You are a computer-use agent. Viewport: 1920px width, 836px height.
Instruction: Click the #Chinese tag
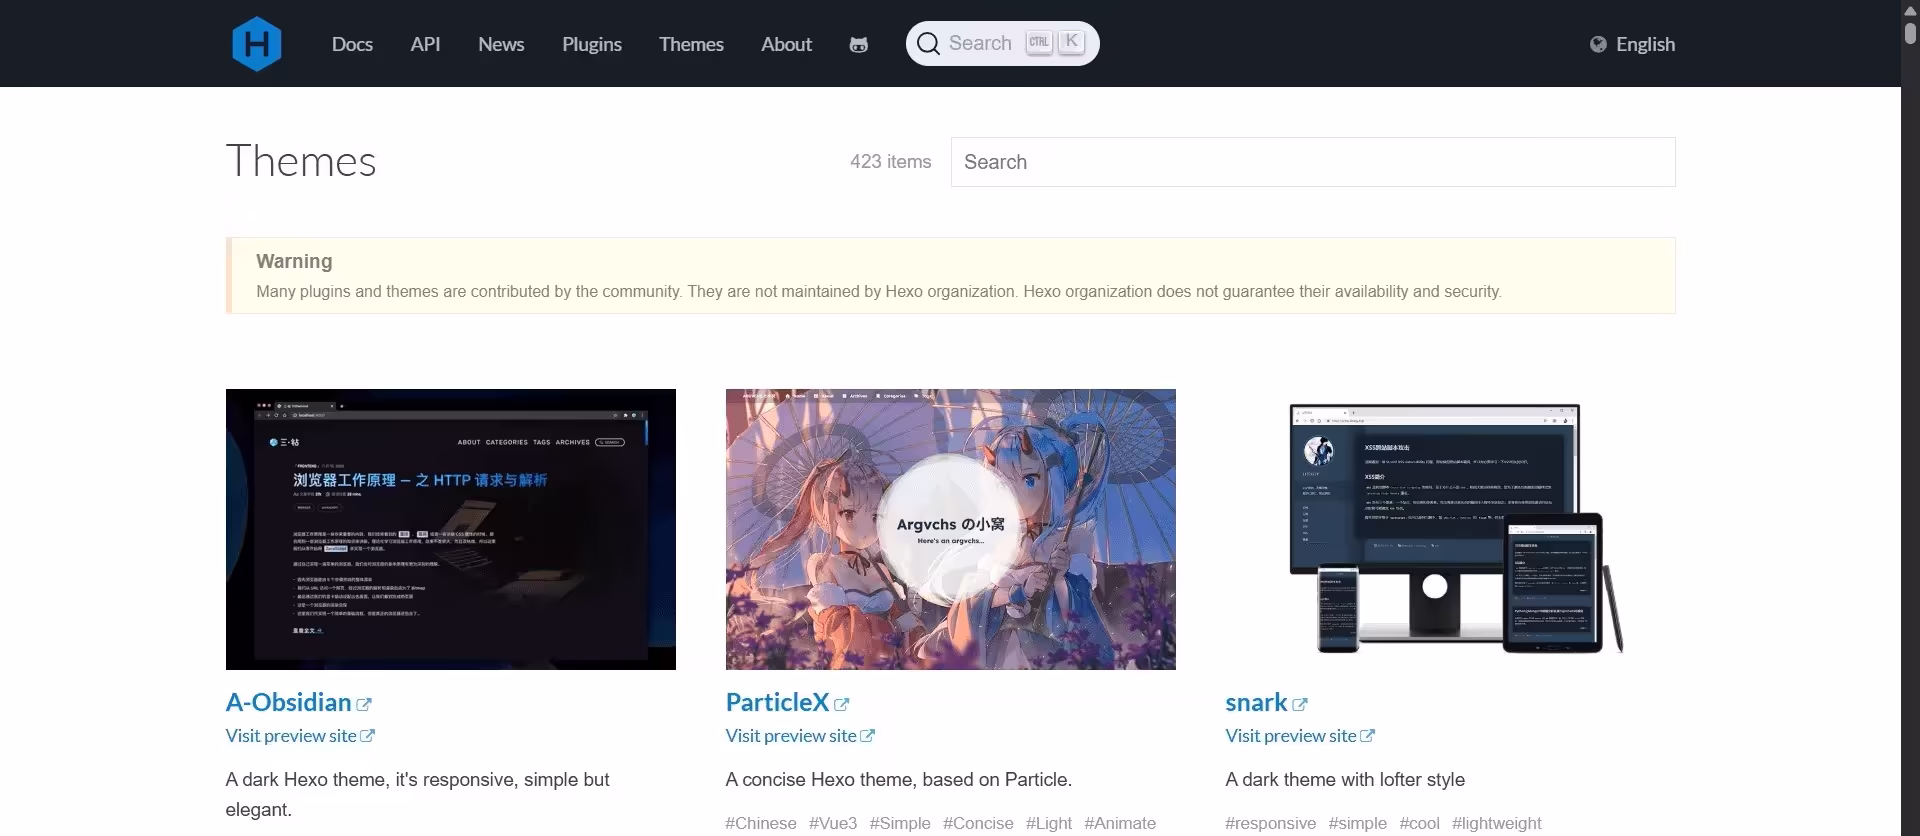tap(761, 823)
